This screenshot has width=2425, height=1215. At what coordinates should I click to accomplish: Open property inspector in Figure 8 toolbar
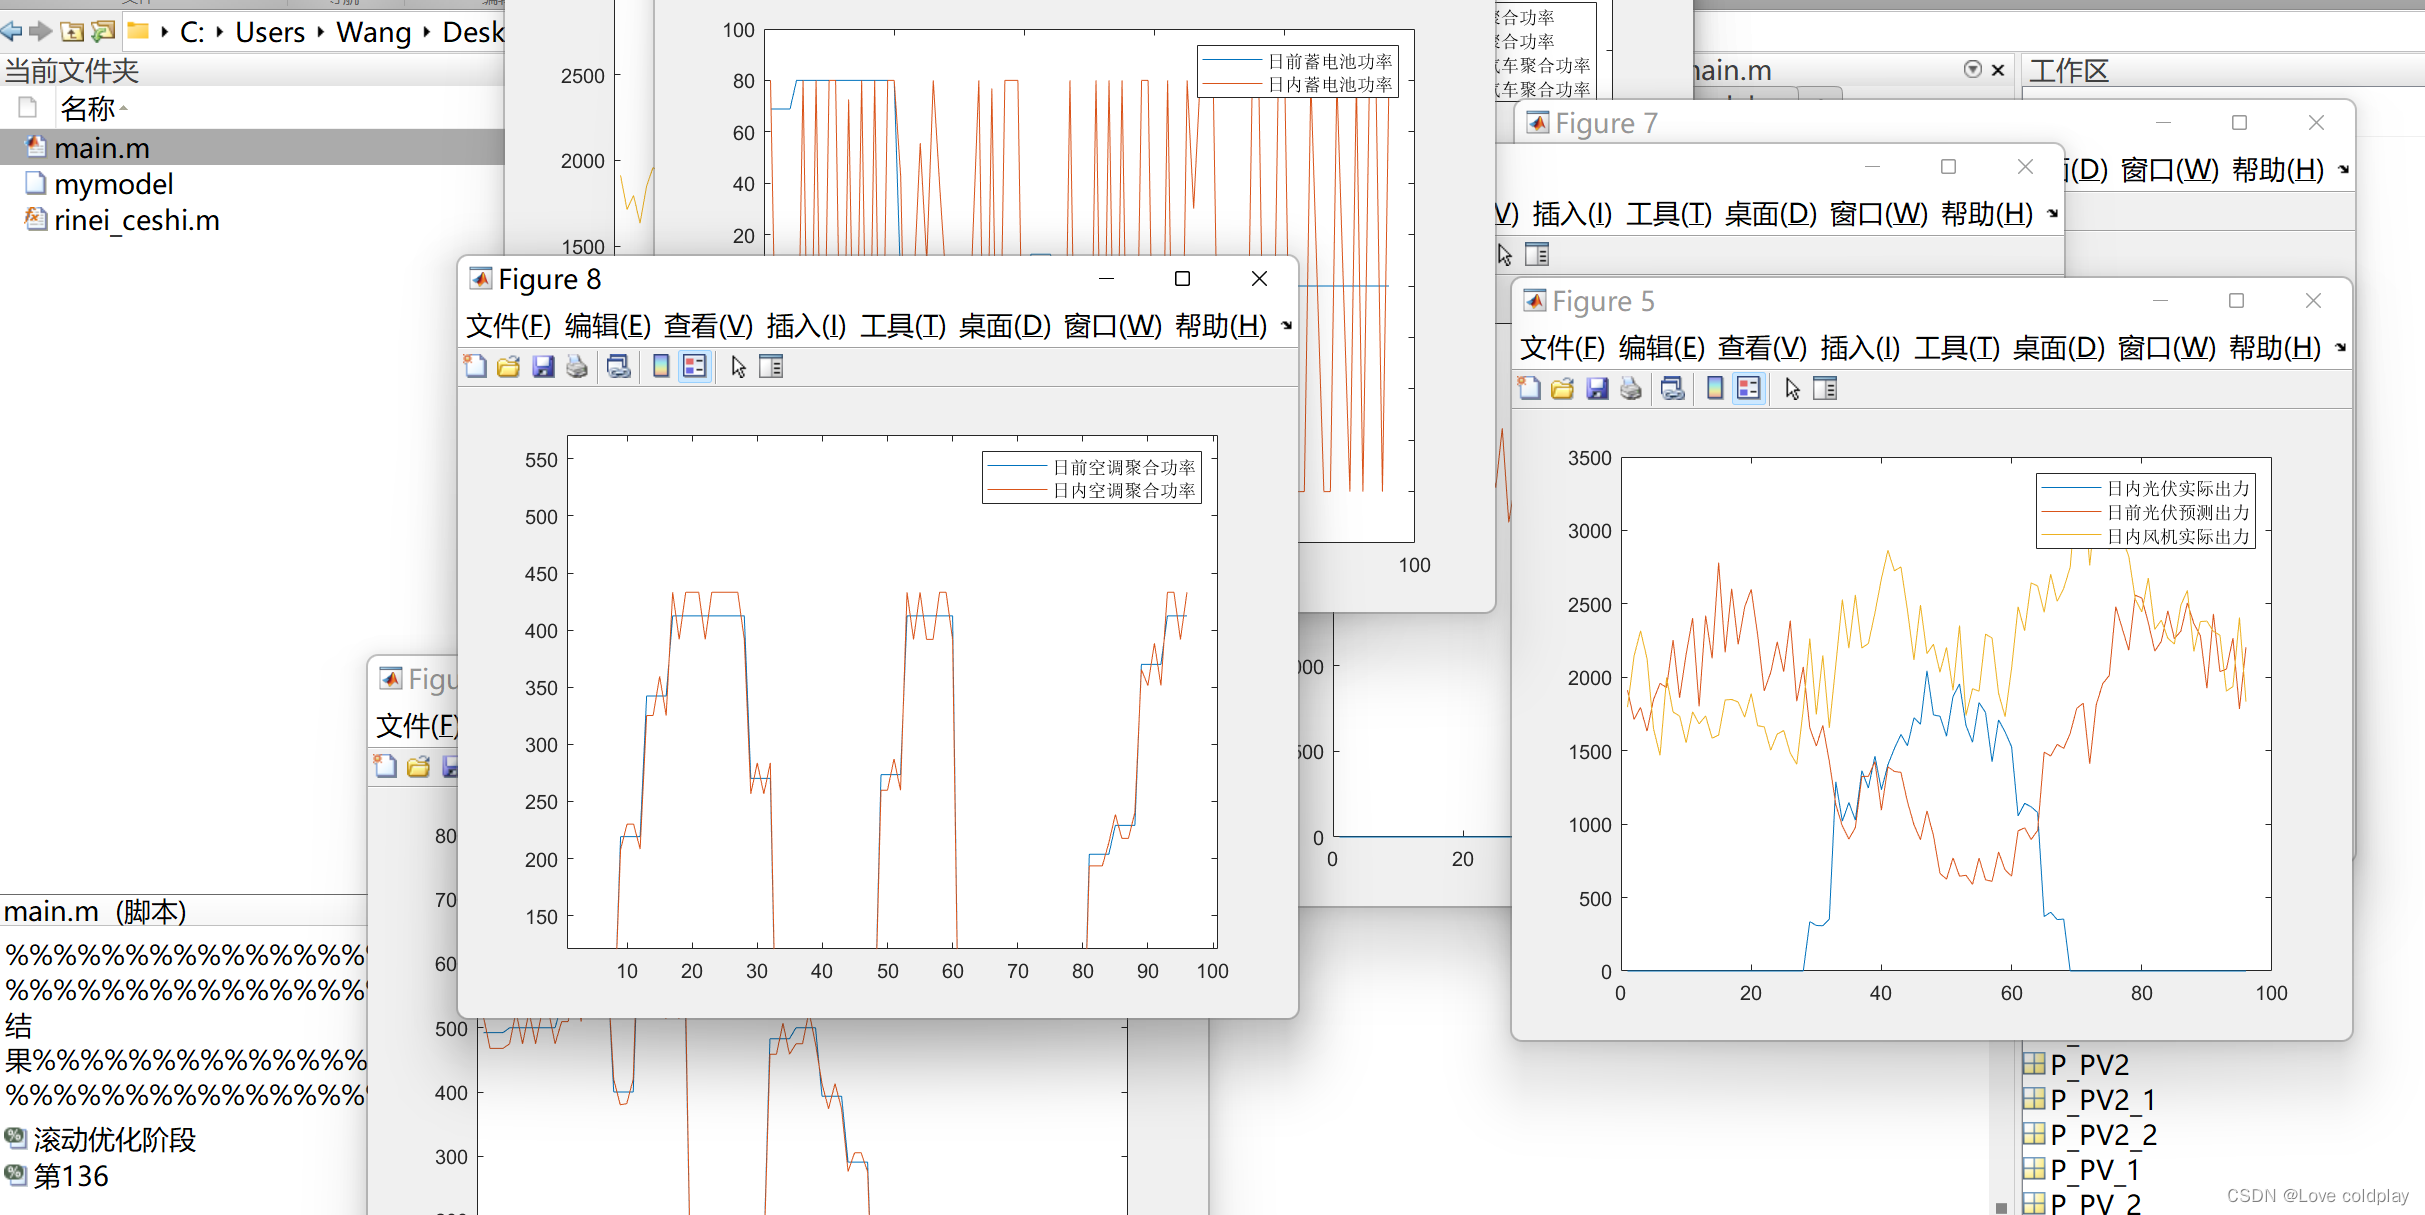point(771,367)
